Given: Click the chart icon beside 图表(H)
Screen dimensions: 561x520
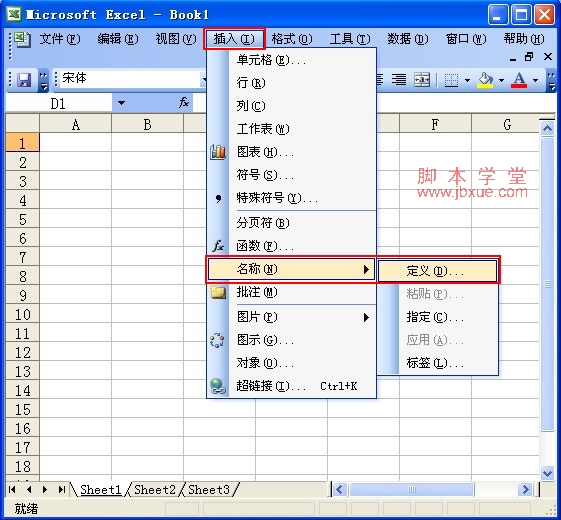Looking at the screenshot, I should pyautogui.click(x=218, y=152).
